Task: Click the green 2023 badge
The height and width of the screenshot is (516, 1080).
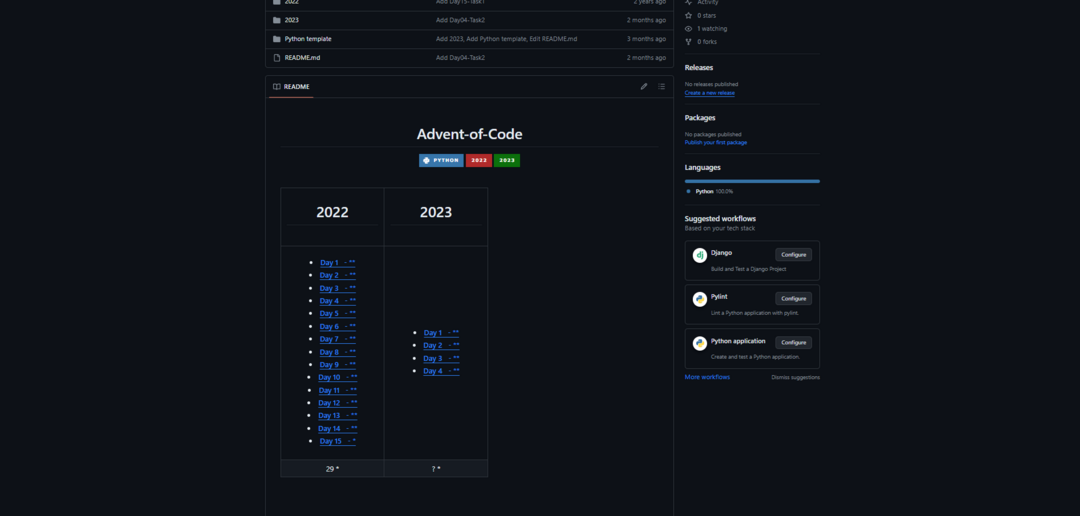Action: click(507, 160)
